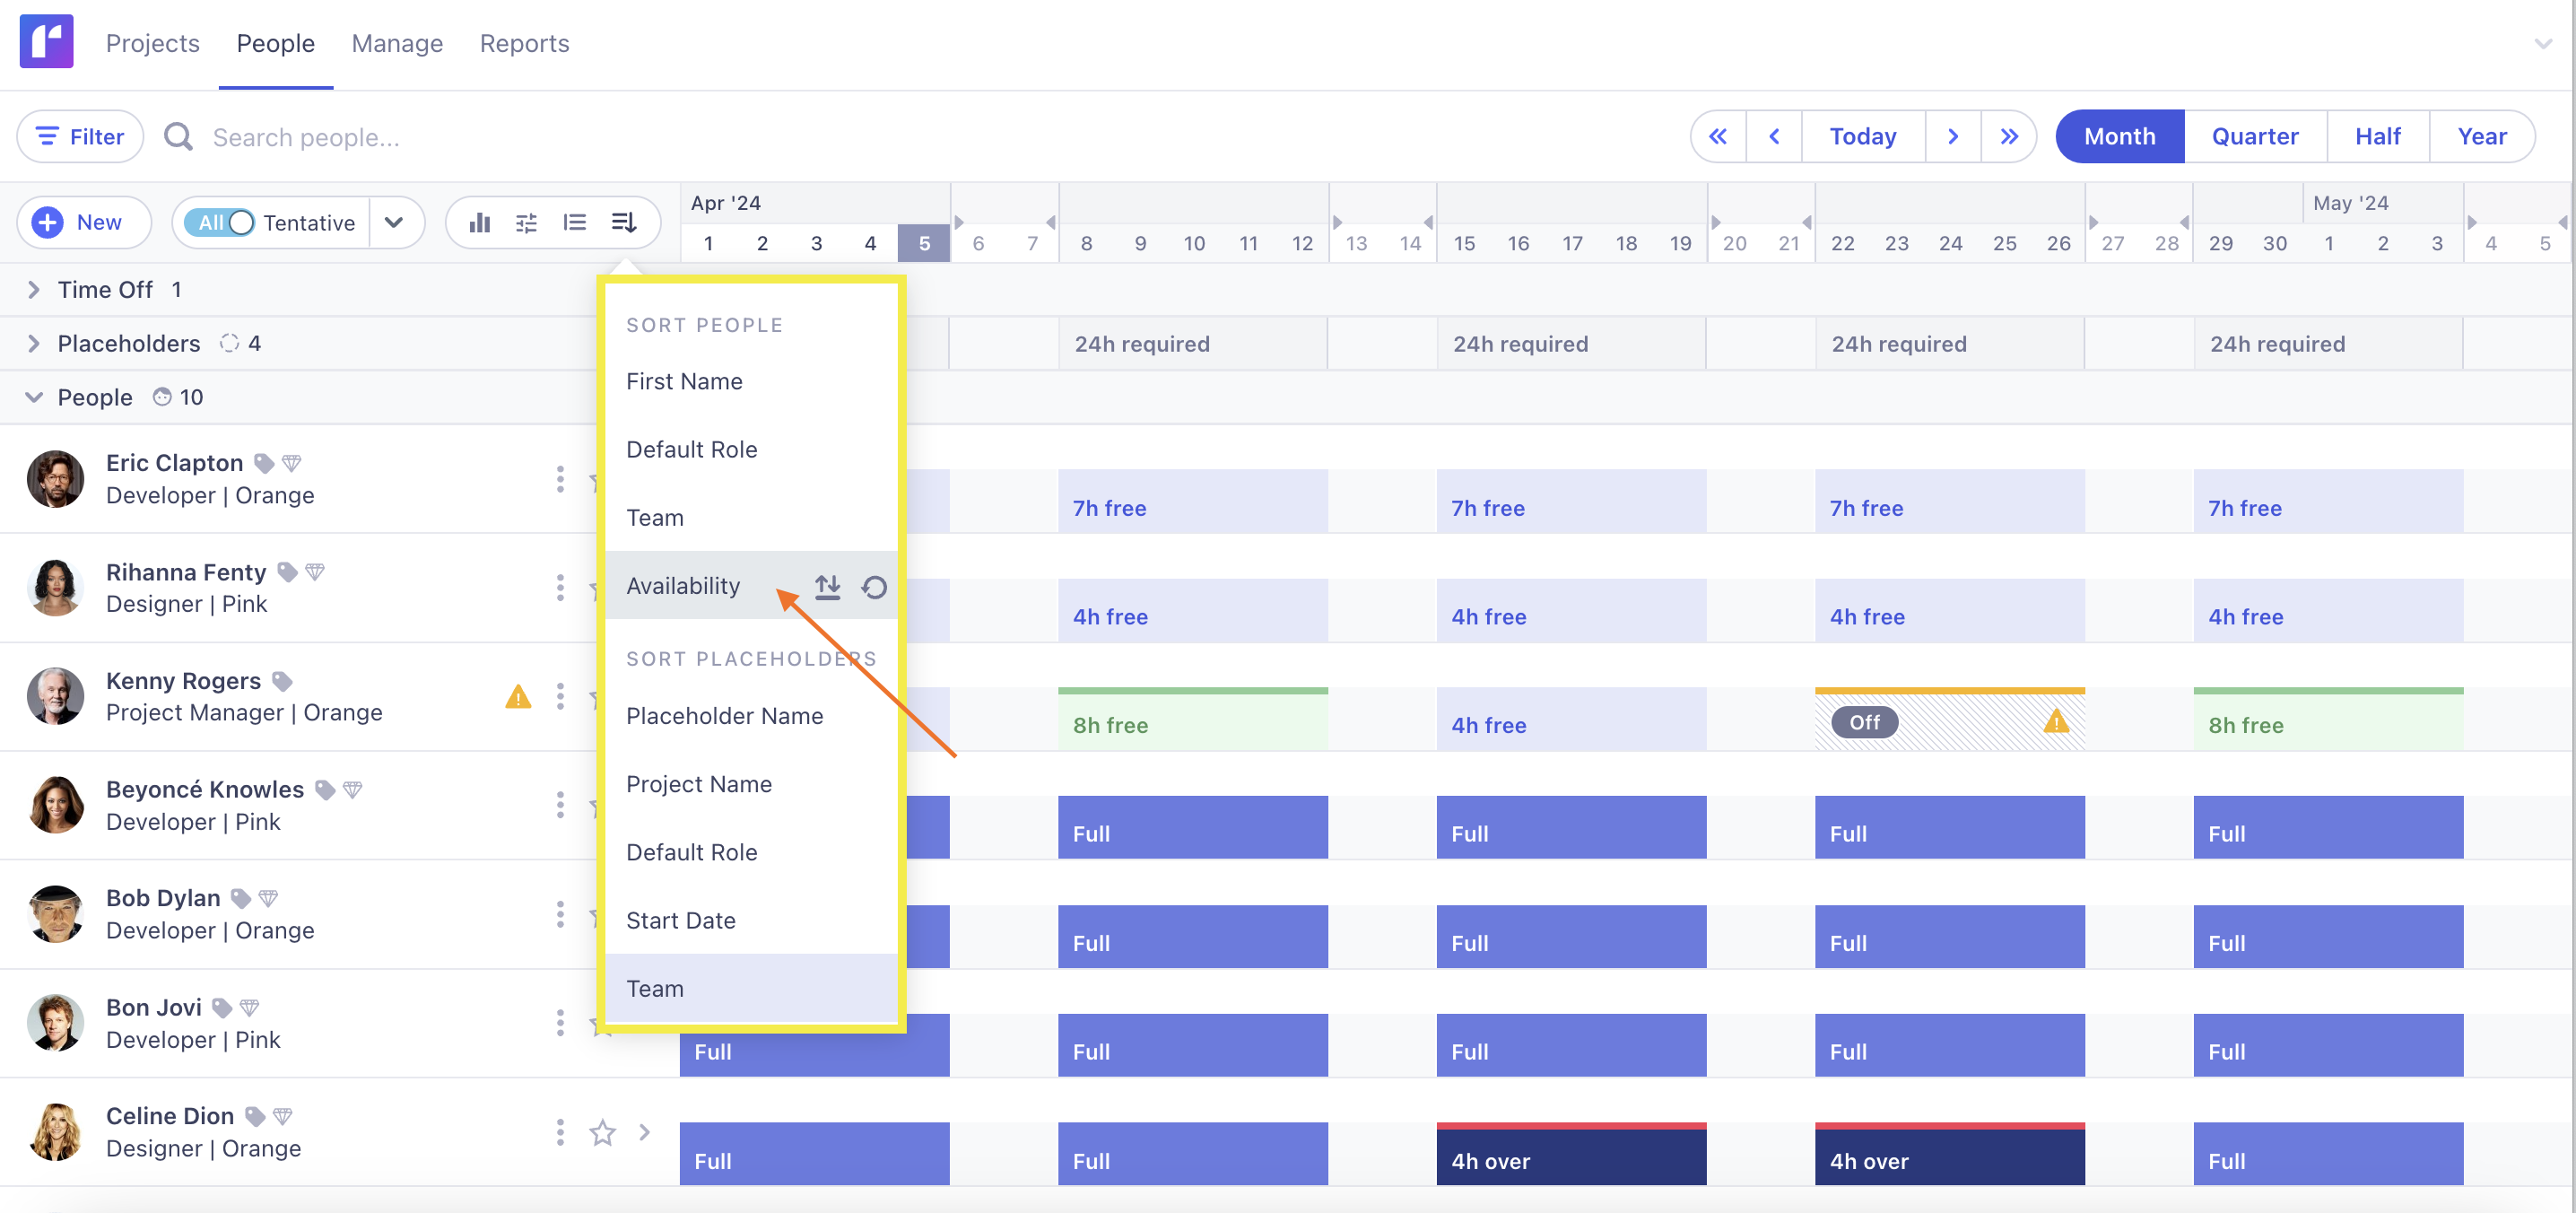The height and width of the screenshot is (1213, 2576).
Task: Open the dropdown arrow next to Tentative
Action: [x=395, y=222]
